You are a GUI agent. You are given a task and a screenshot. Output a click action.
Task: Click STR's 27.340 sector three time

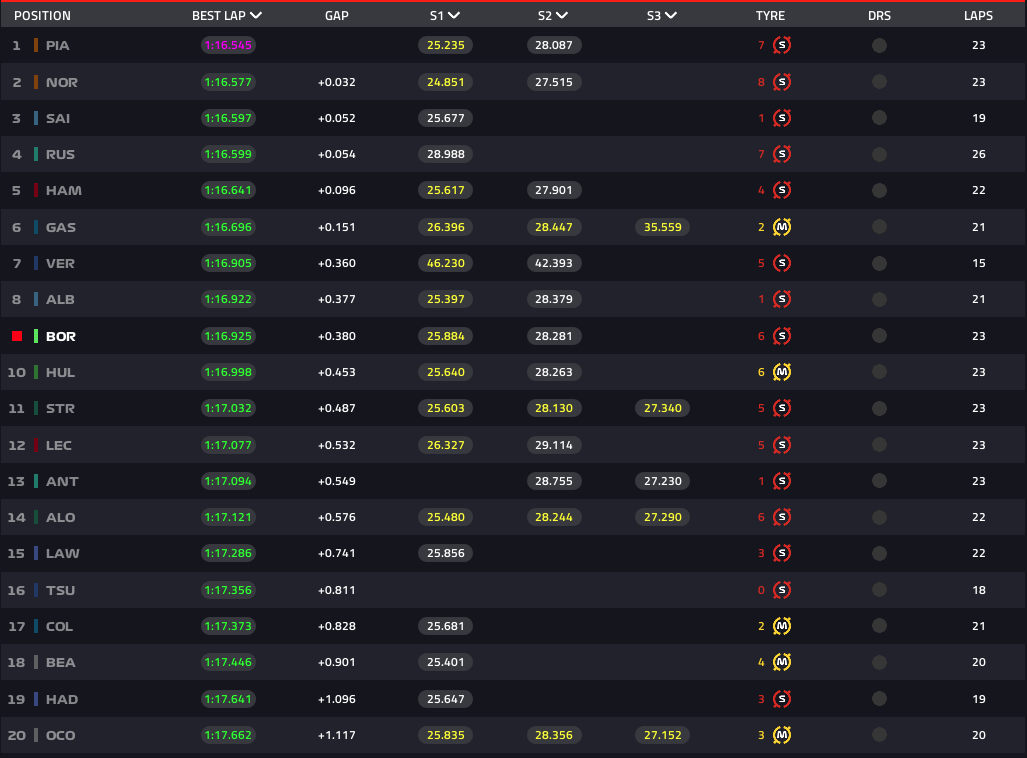click(x=662, y=408)
